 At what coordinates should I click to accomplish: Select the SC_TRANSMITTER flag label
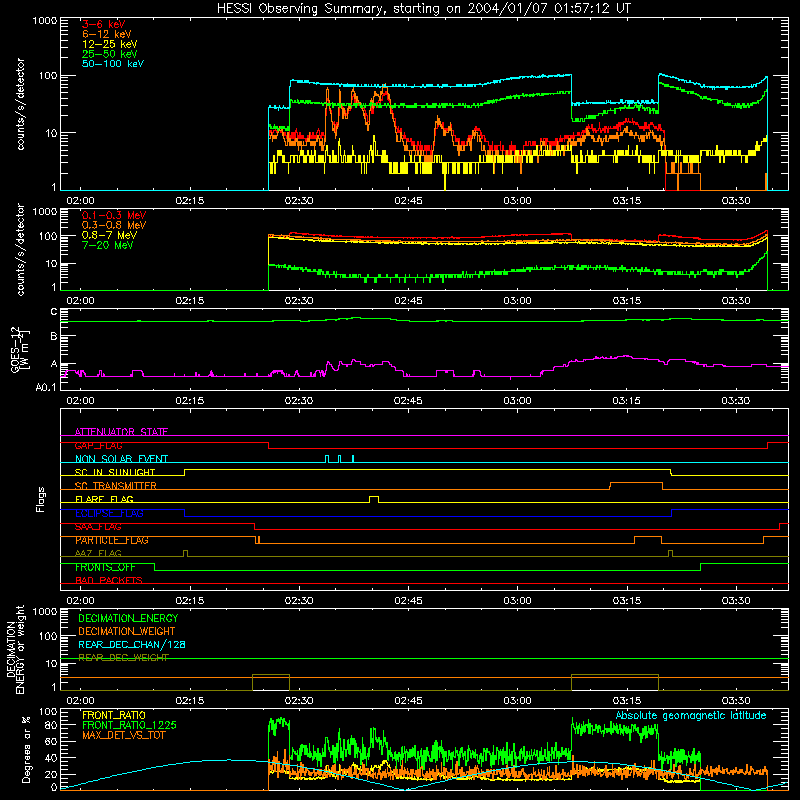click(x=116, y=486)
